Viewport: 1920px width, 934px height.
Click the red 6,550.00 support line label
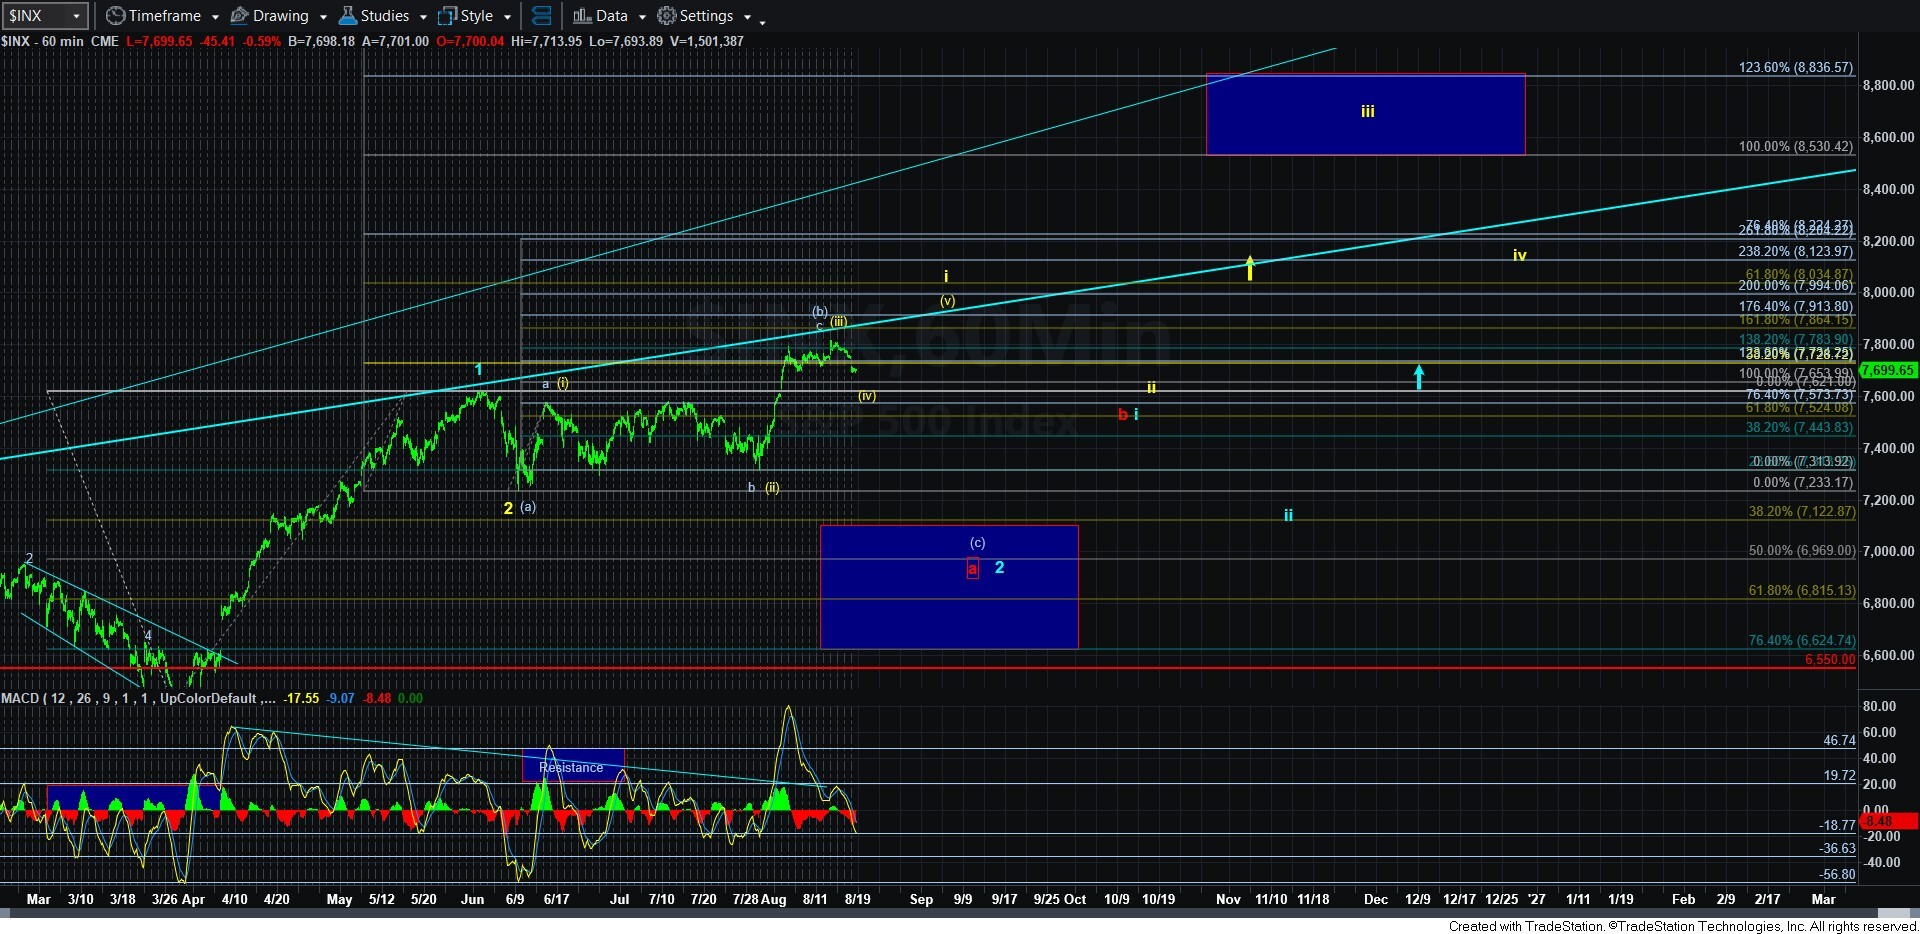1829,660
